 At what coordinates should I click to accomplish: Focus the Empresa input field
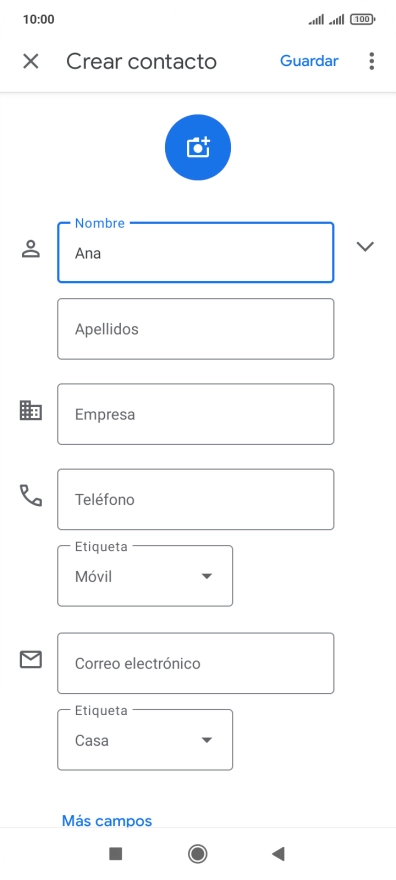[x=196, y=414]
